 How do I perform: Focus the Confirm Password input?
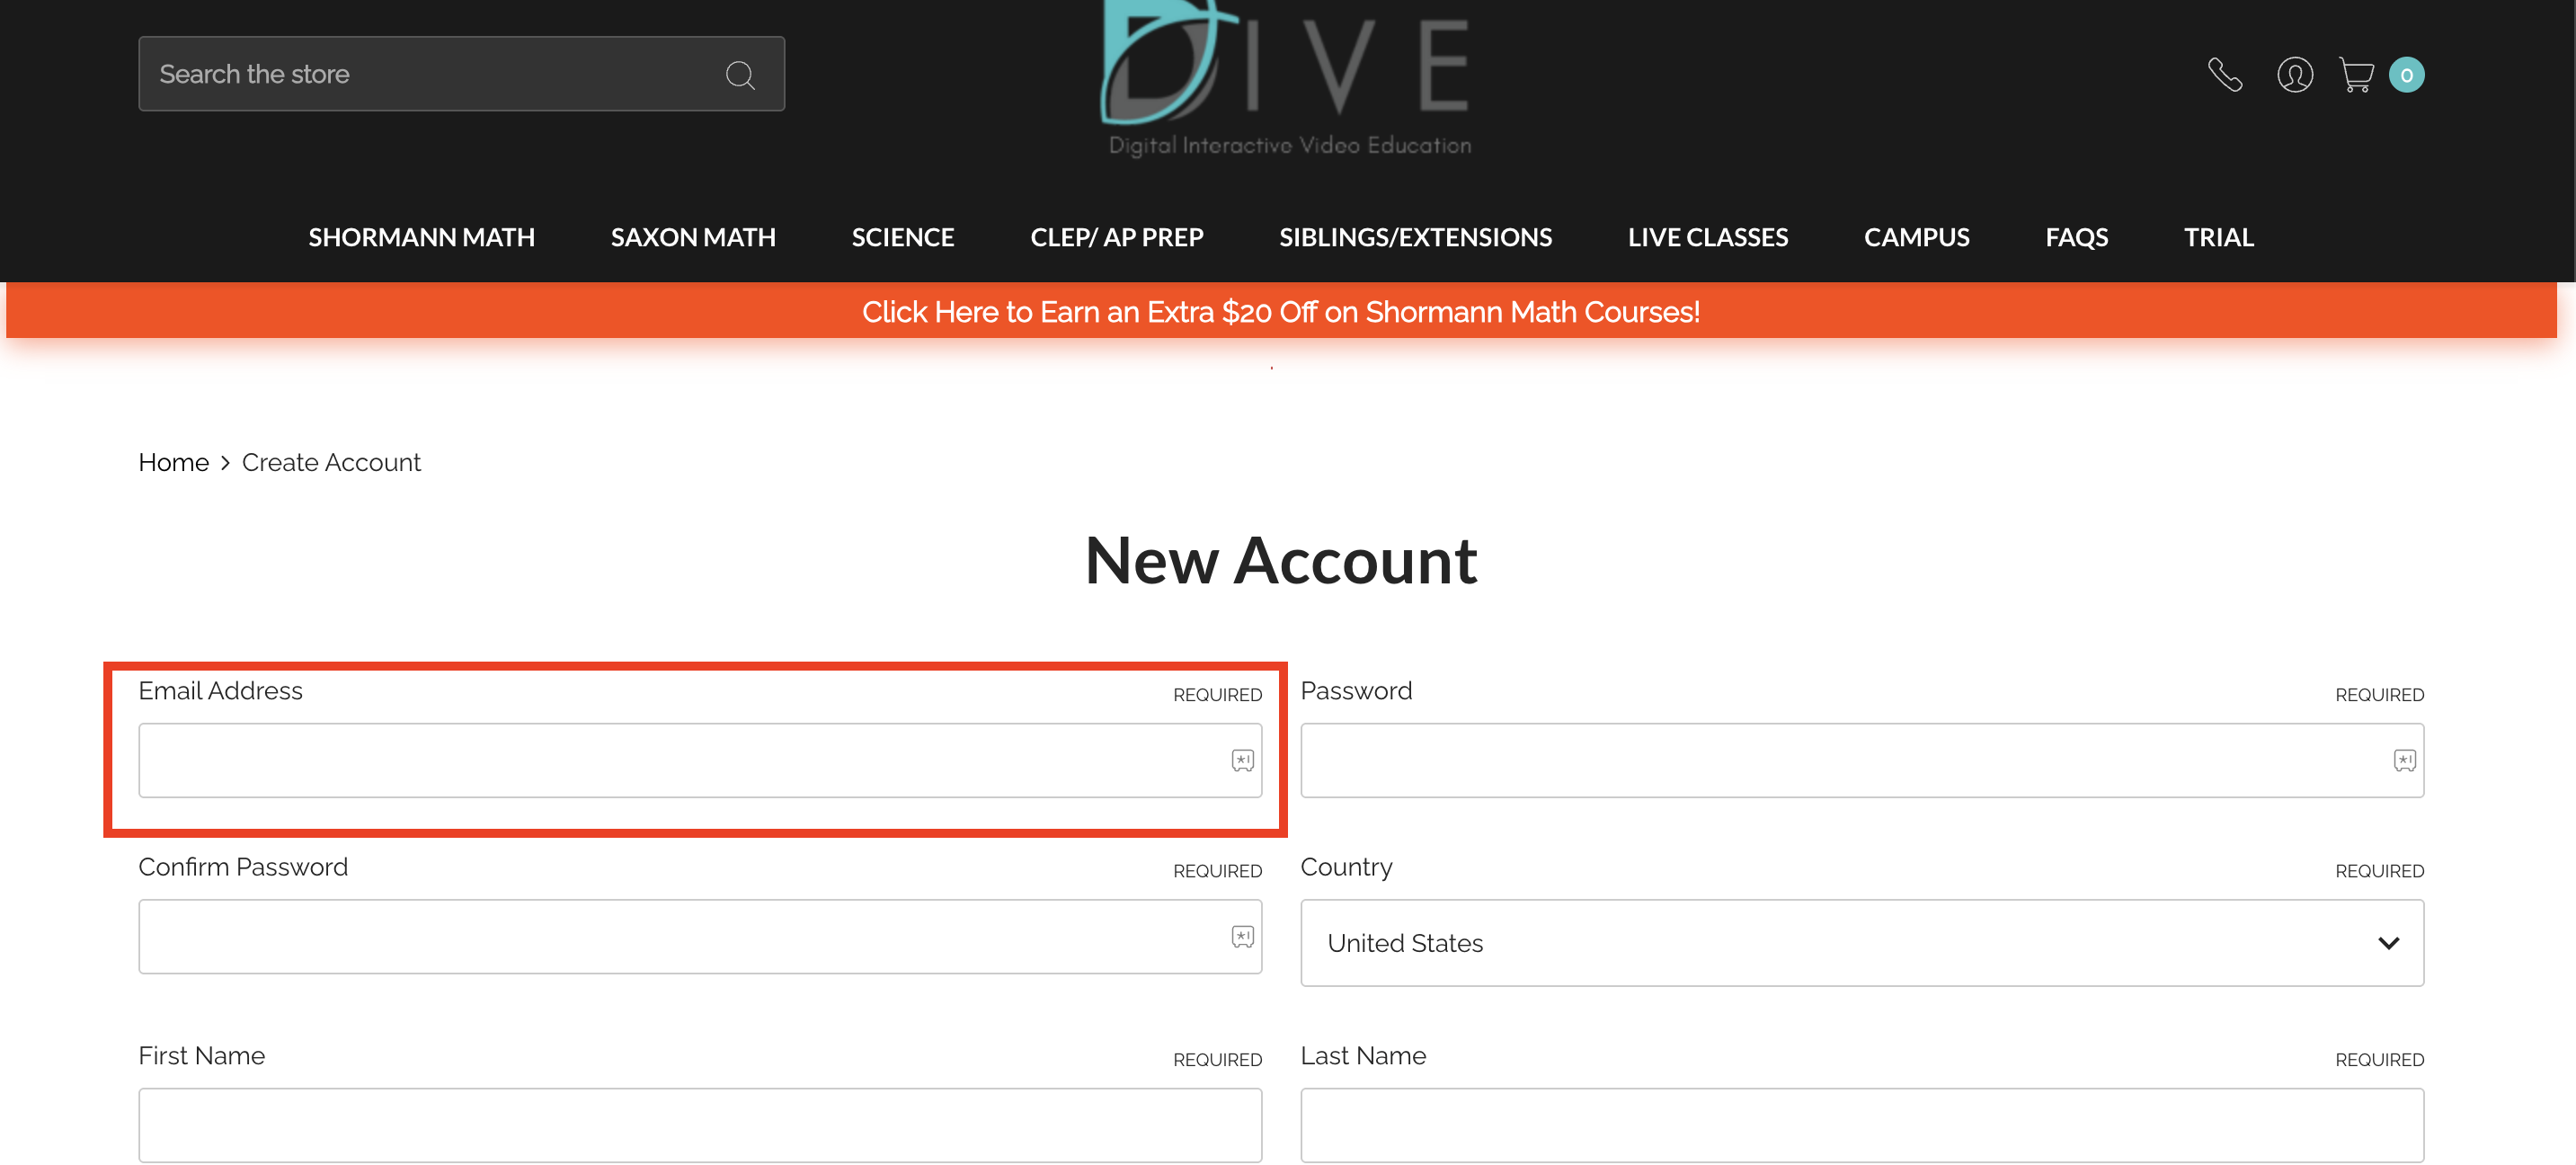pyautogui.click(x=700, y=937)
